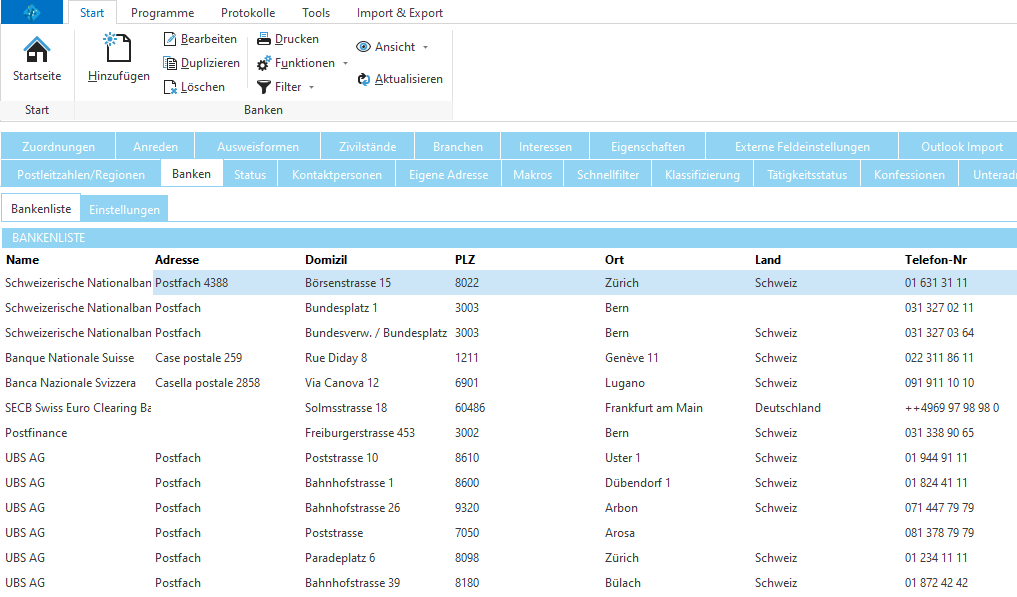The image size is (1017, 597).
Task: Click the Löschen delete icon
Action: coord(170,87)
